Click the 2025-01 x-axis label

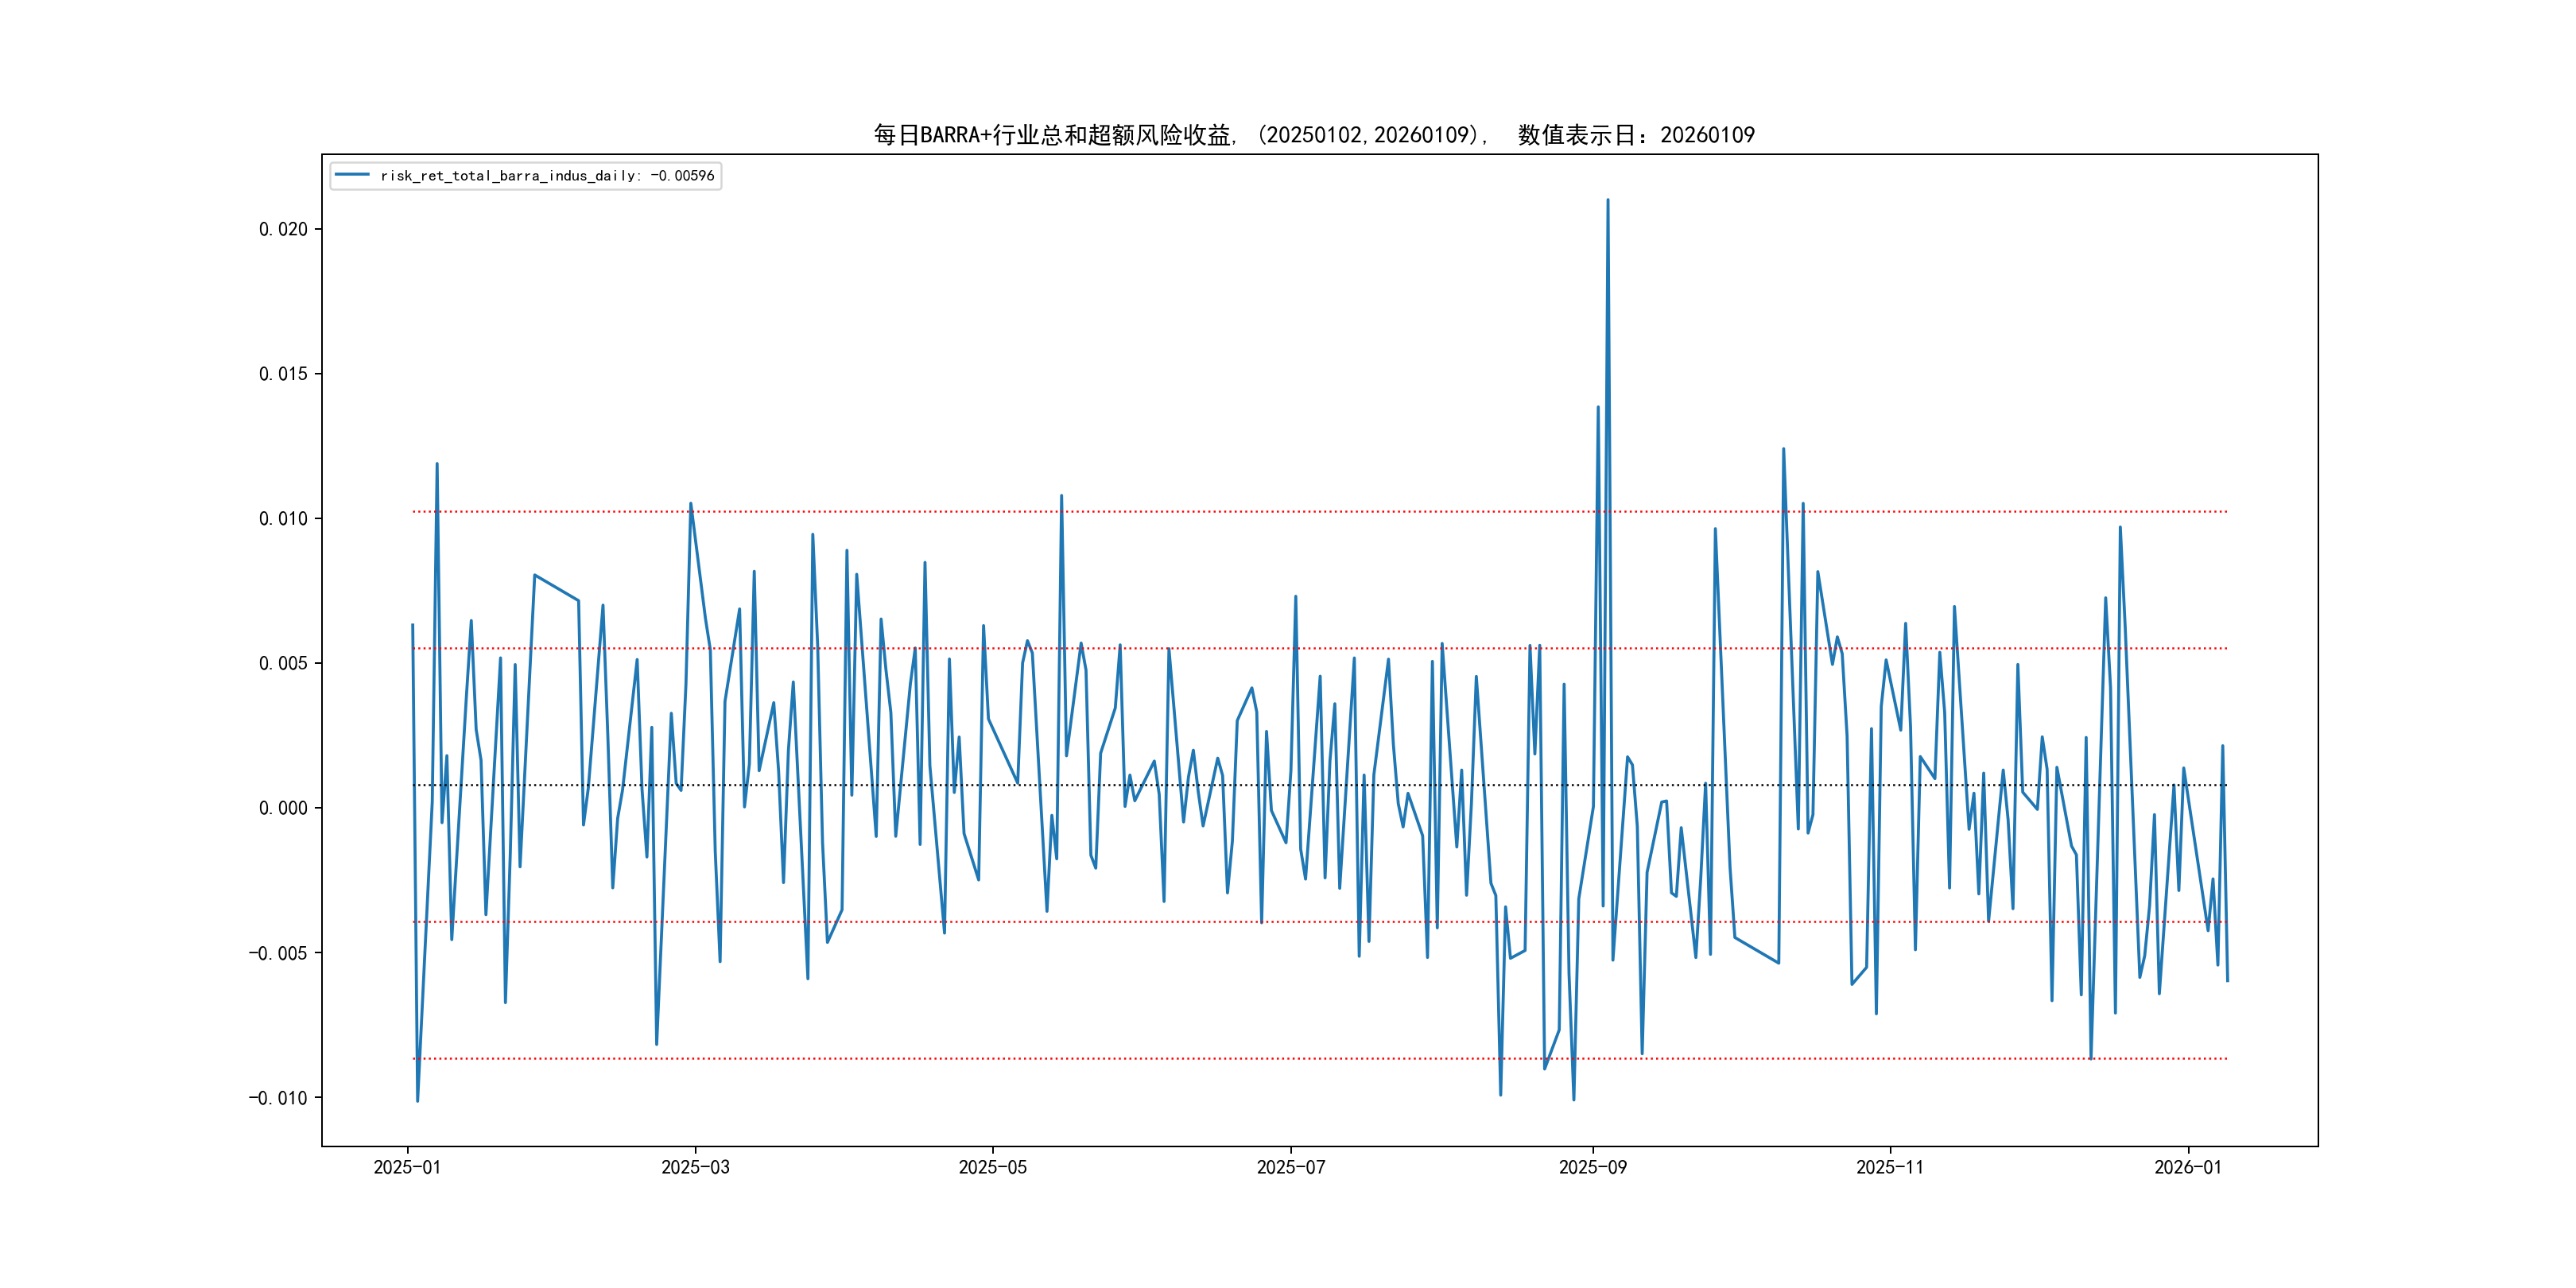click(x=407, y=1167)
